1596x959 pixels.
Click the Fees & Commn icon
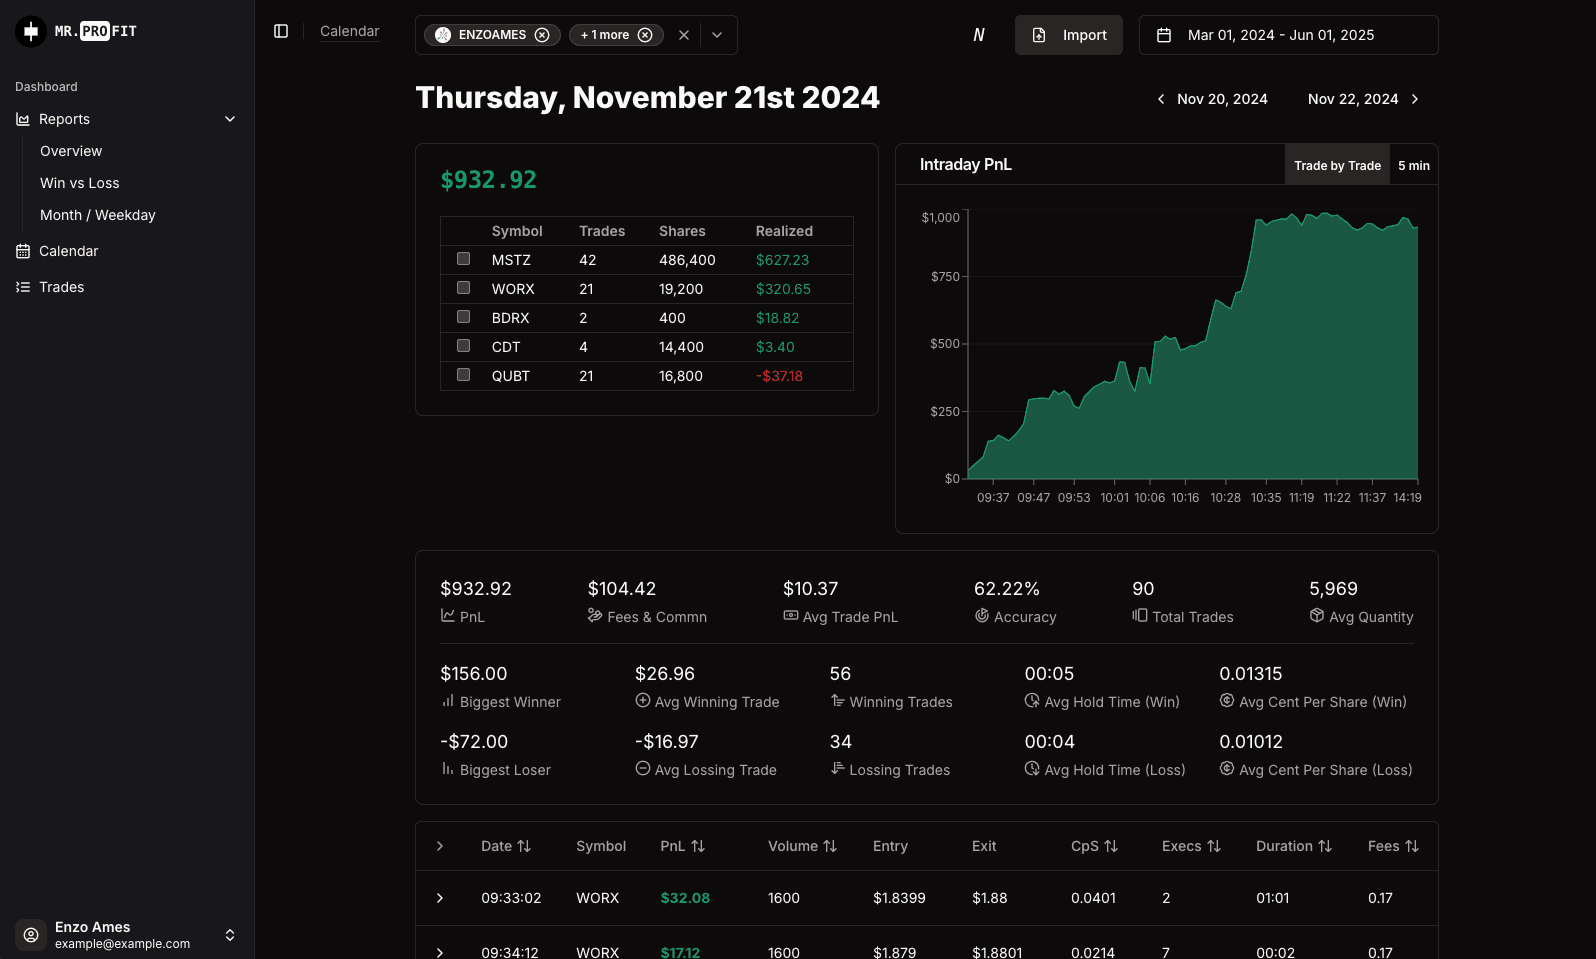tap(595, 616)
